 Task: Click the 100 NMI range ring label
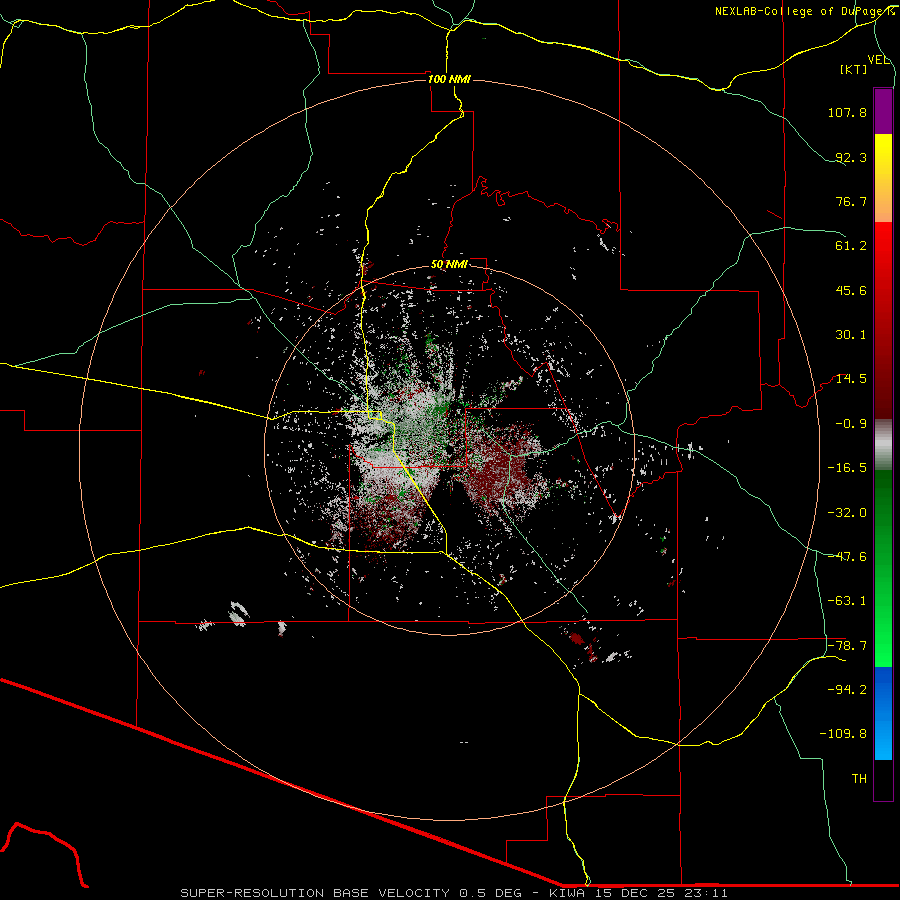point(449,79)
